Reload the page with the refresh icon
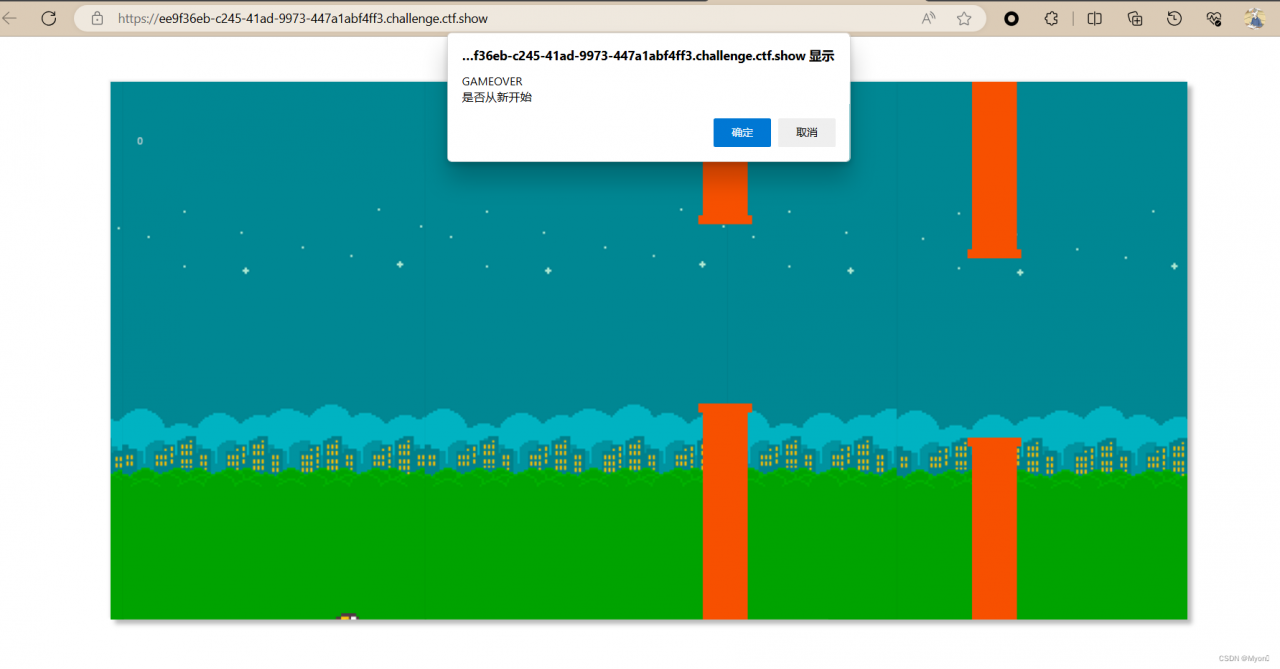Screen dimensions: 1280x669 (x=48, y=18)
